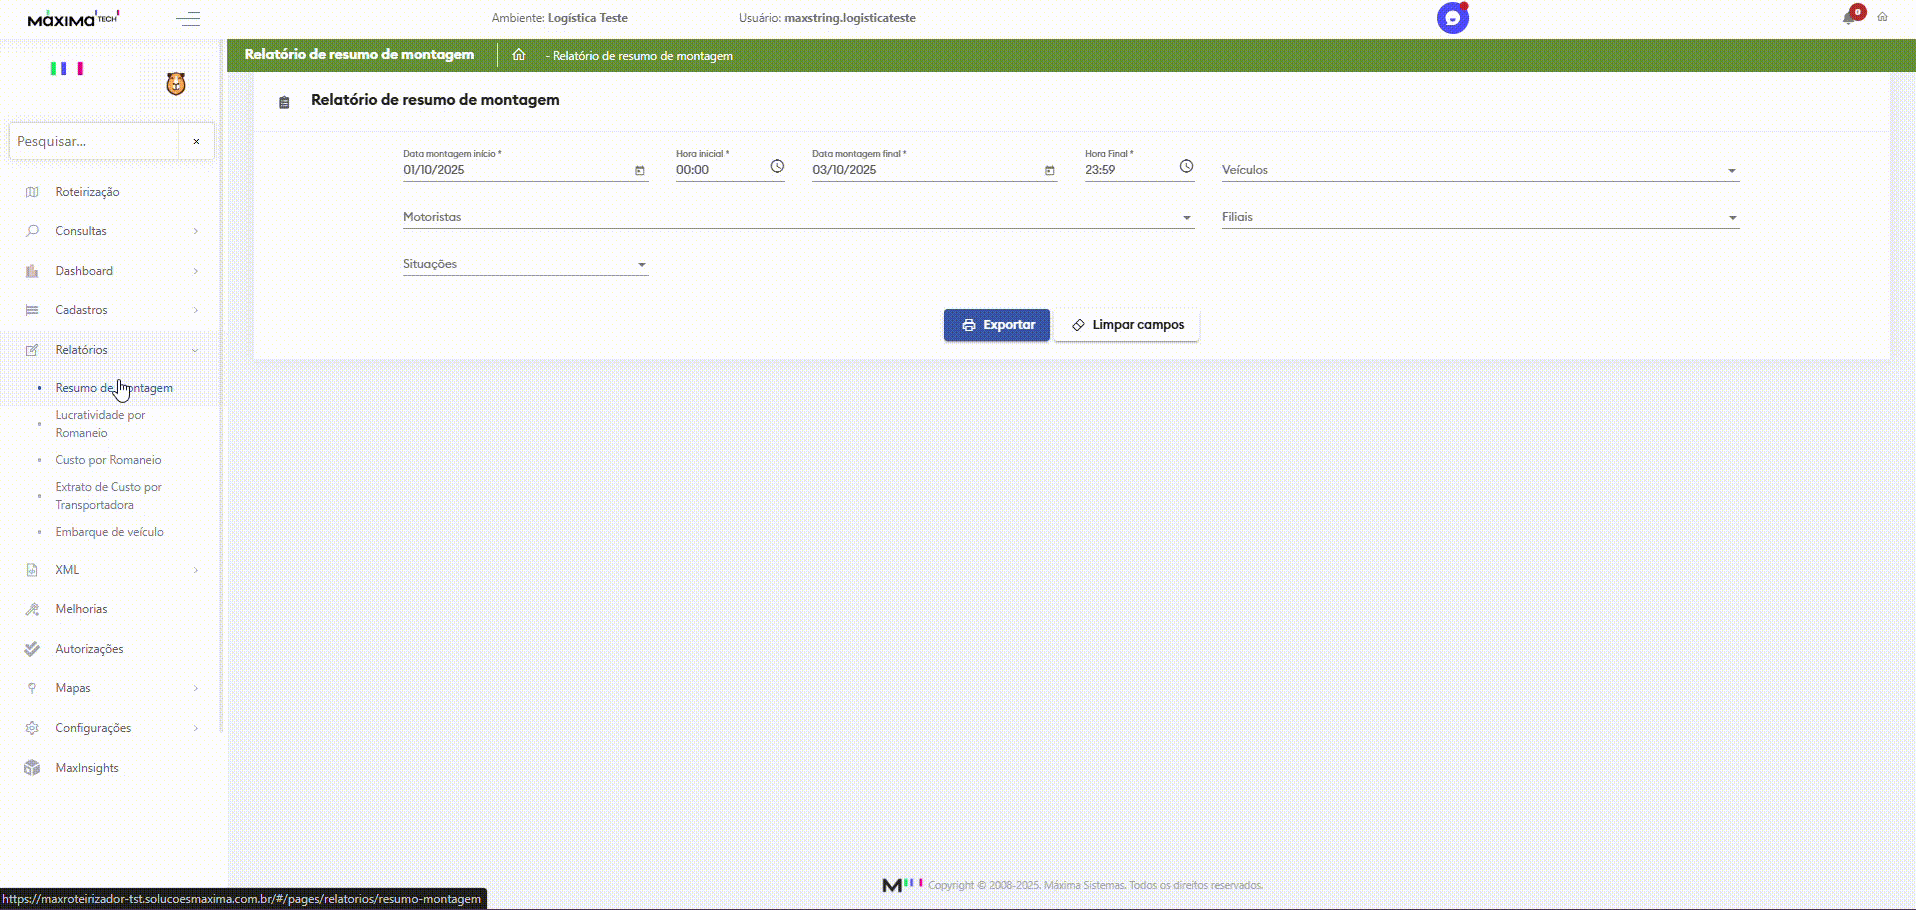Click the Limpar campos button
The width and height of the screenshot is (1916, 910).
pos(1127,325)
